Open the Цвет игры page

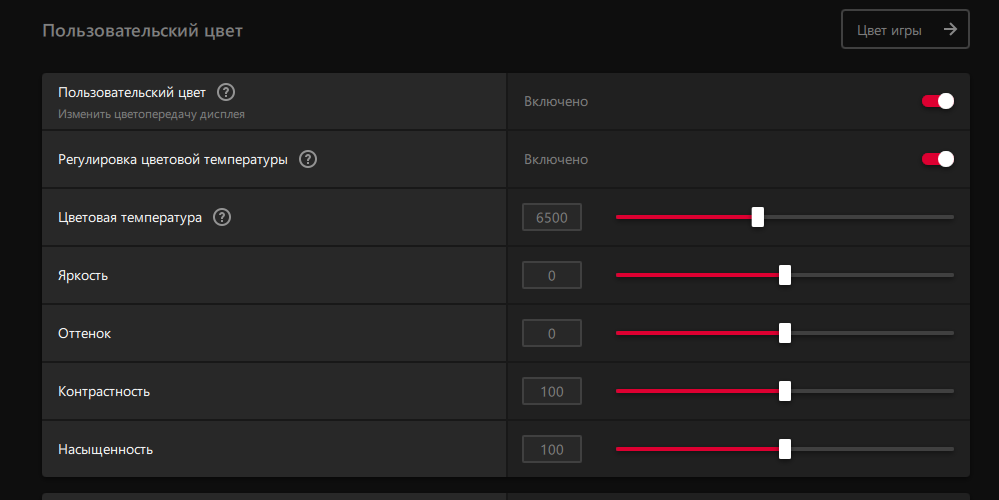tap(905, 29)
